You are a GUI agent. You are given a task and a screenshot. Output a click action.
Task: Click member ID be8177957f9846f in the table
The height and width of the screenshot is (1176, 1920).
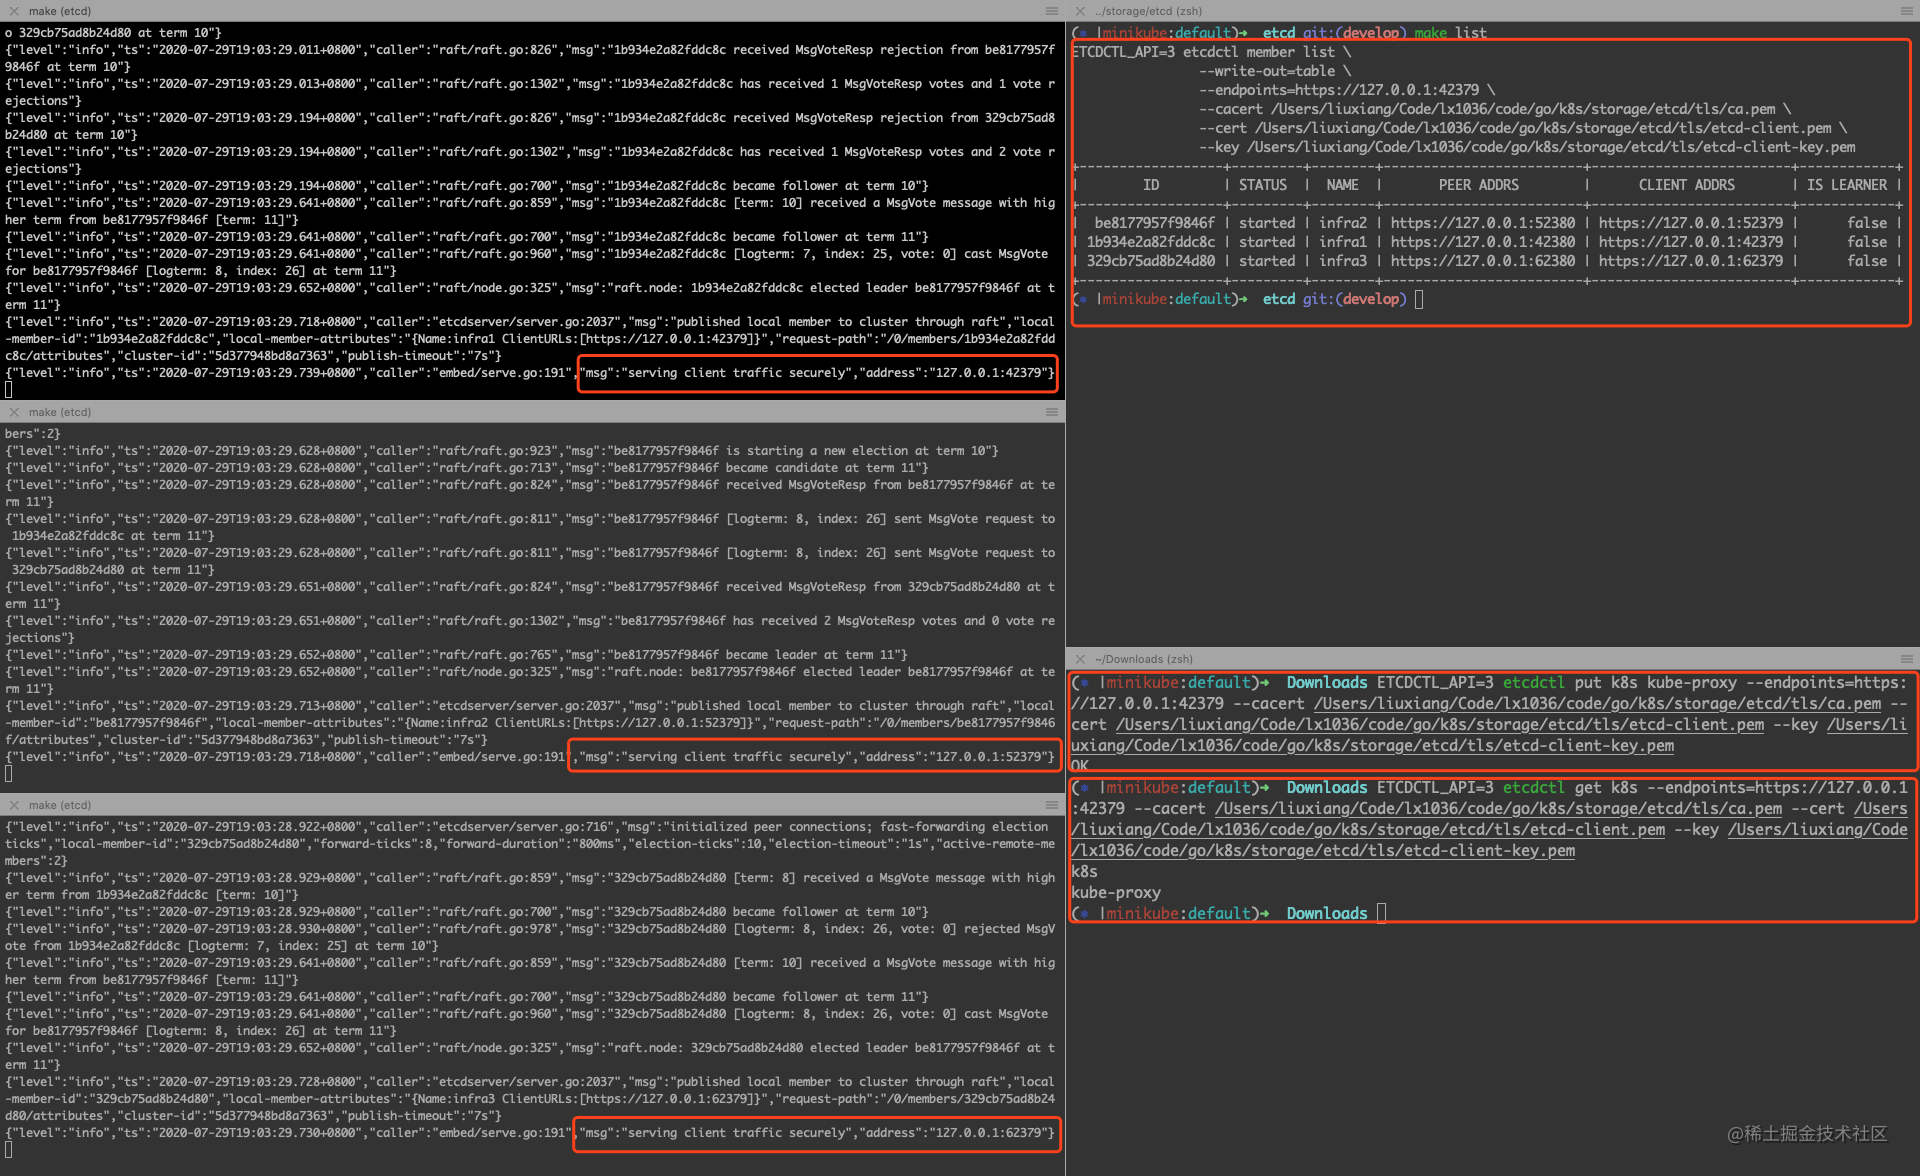click(1154, 223)
